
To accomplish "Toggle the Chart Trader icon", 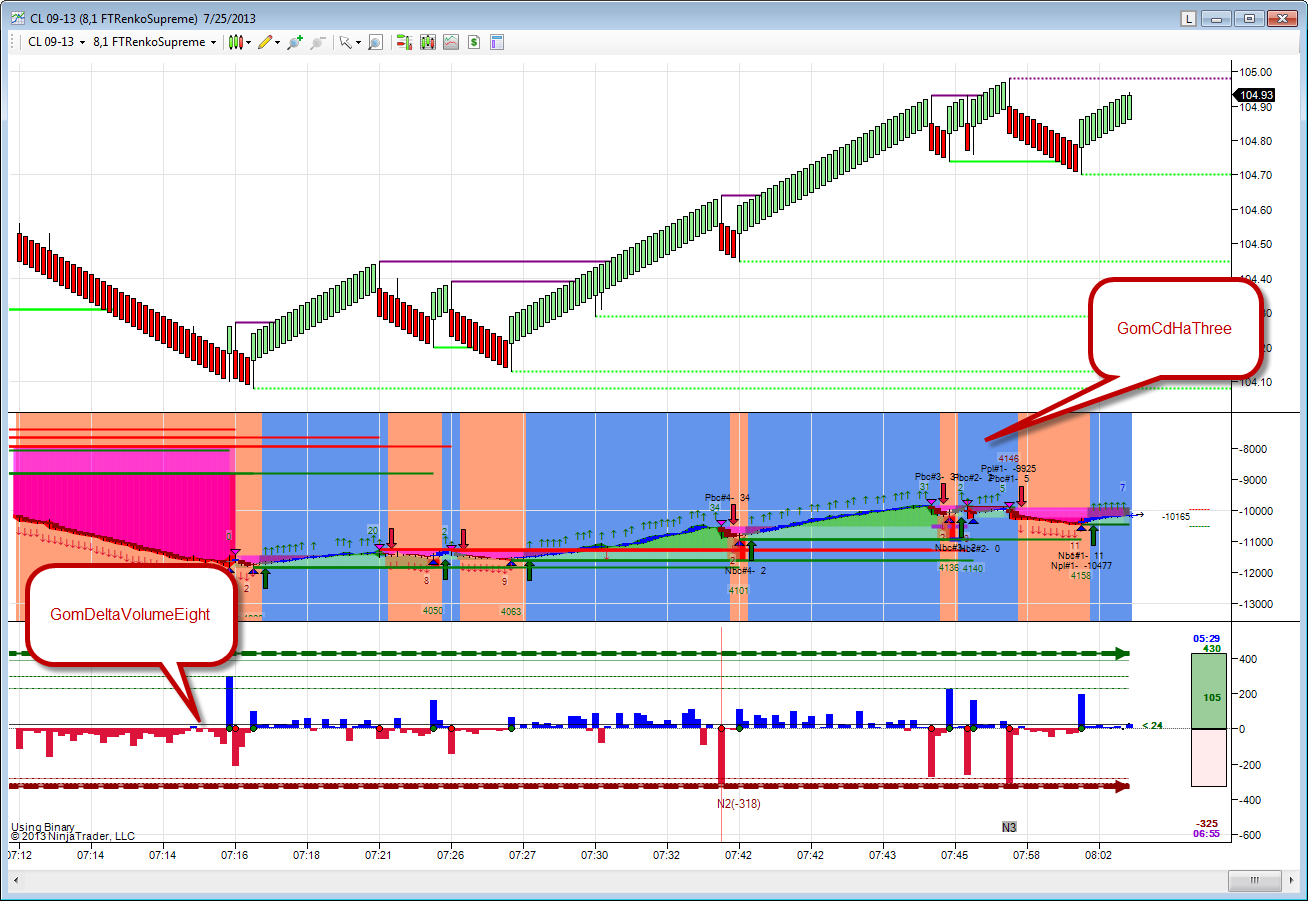I will 404,42.
